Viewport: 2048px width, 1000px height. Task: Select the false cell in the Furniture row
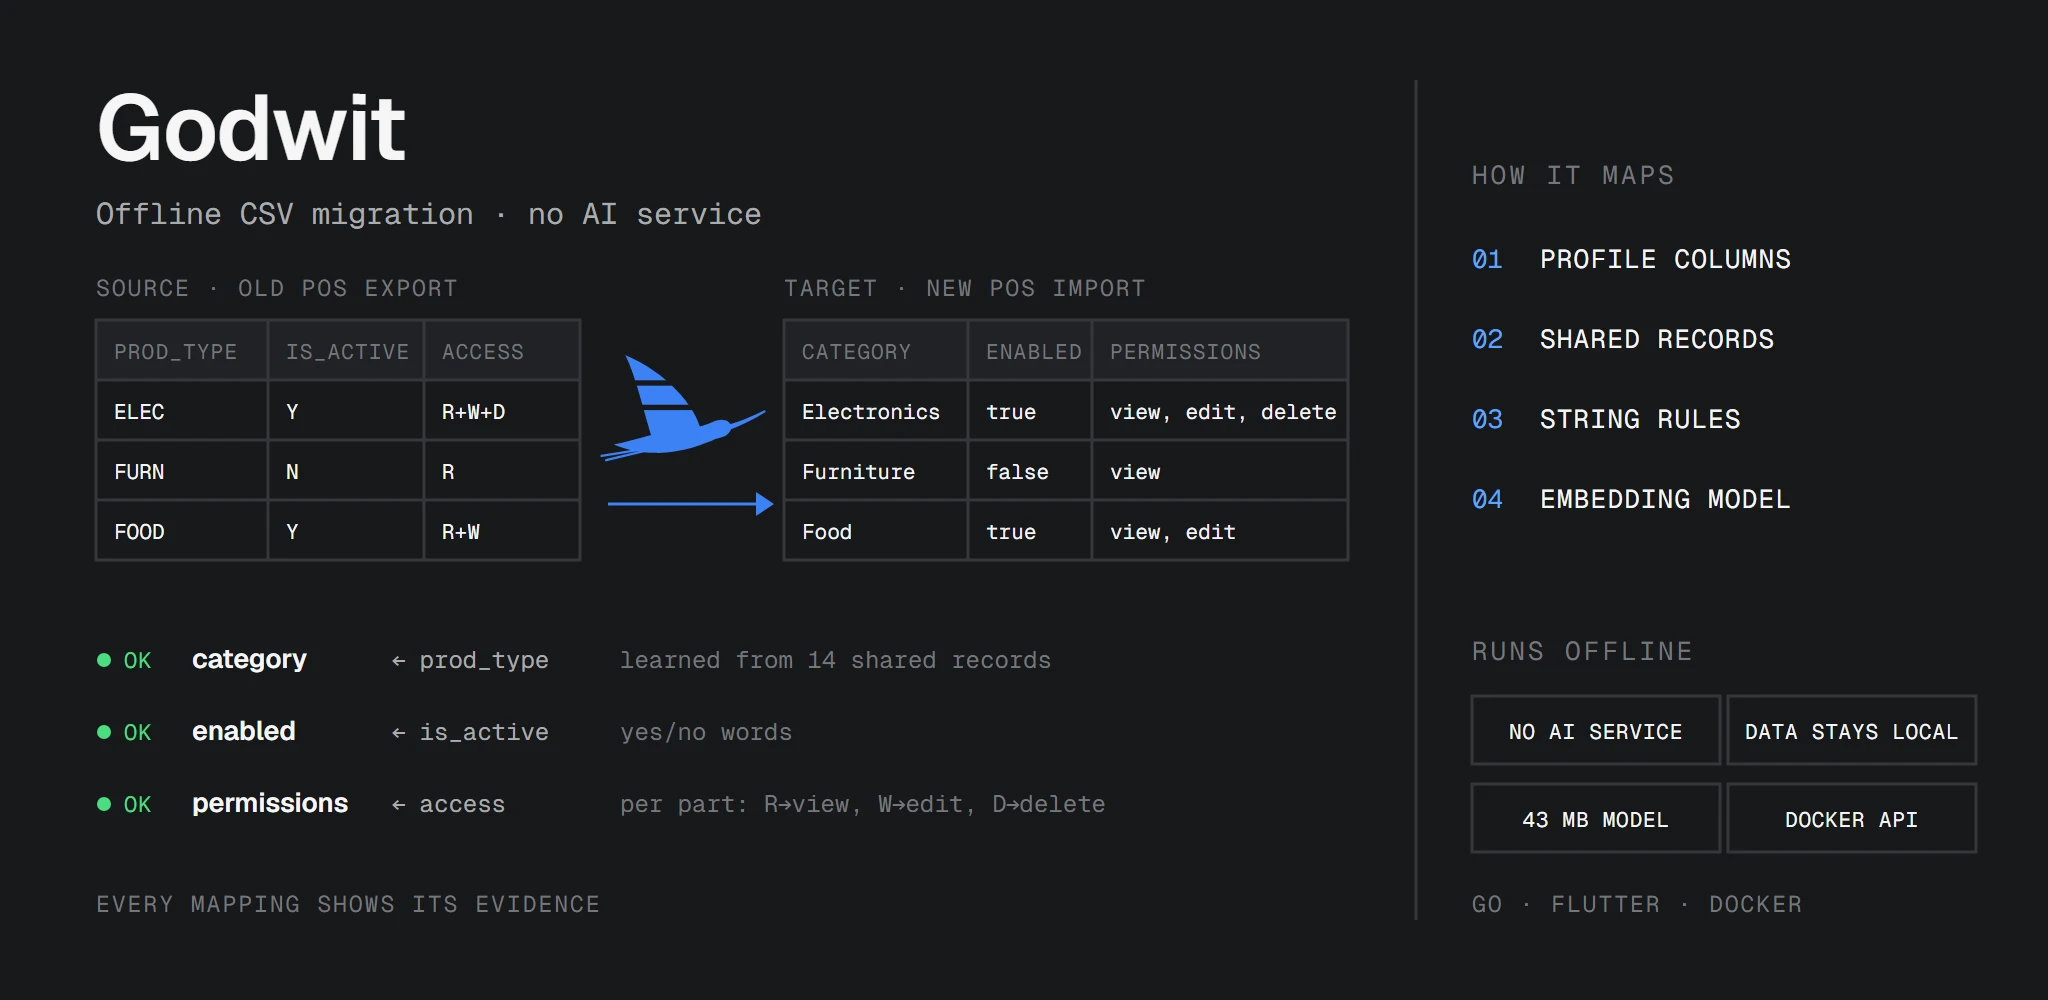tap(1030, 471)
